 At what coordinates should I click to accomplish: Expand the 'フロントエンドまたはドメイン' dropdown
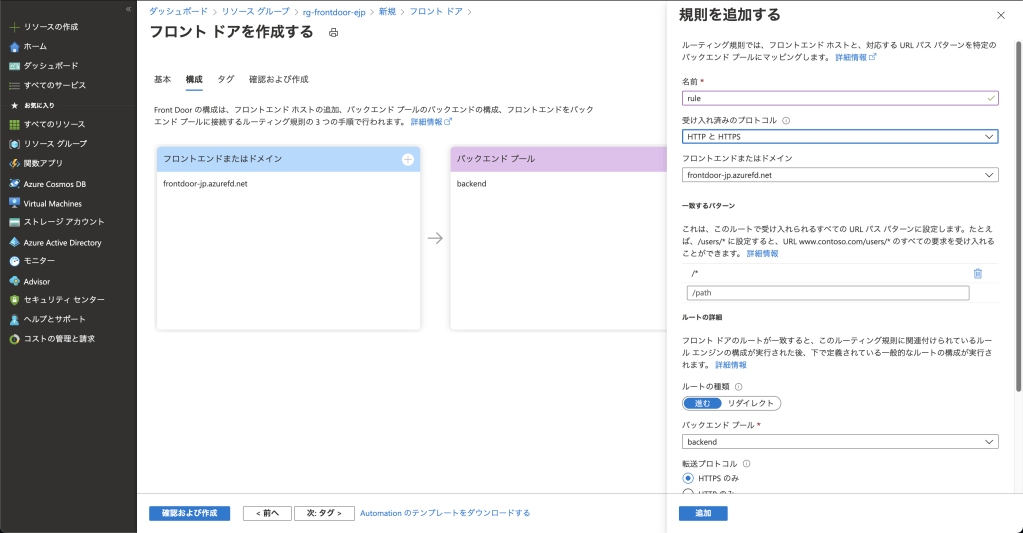pos(840,175)
